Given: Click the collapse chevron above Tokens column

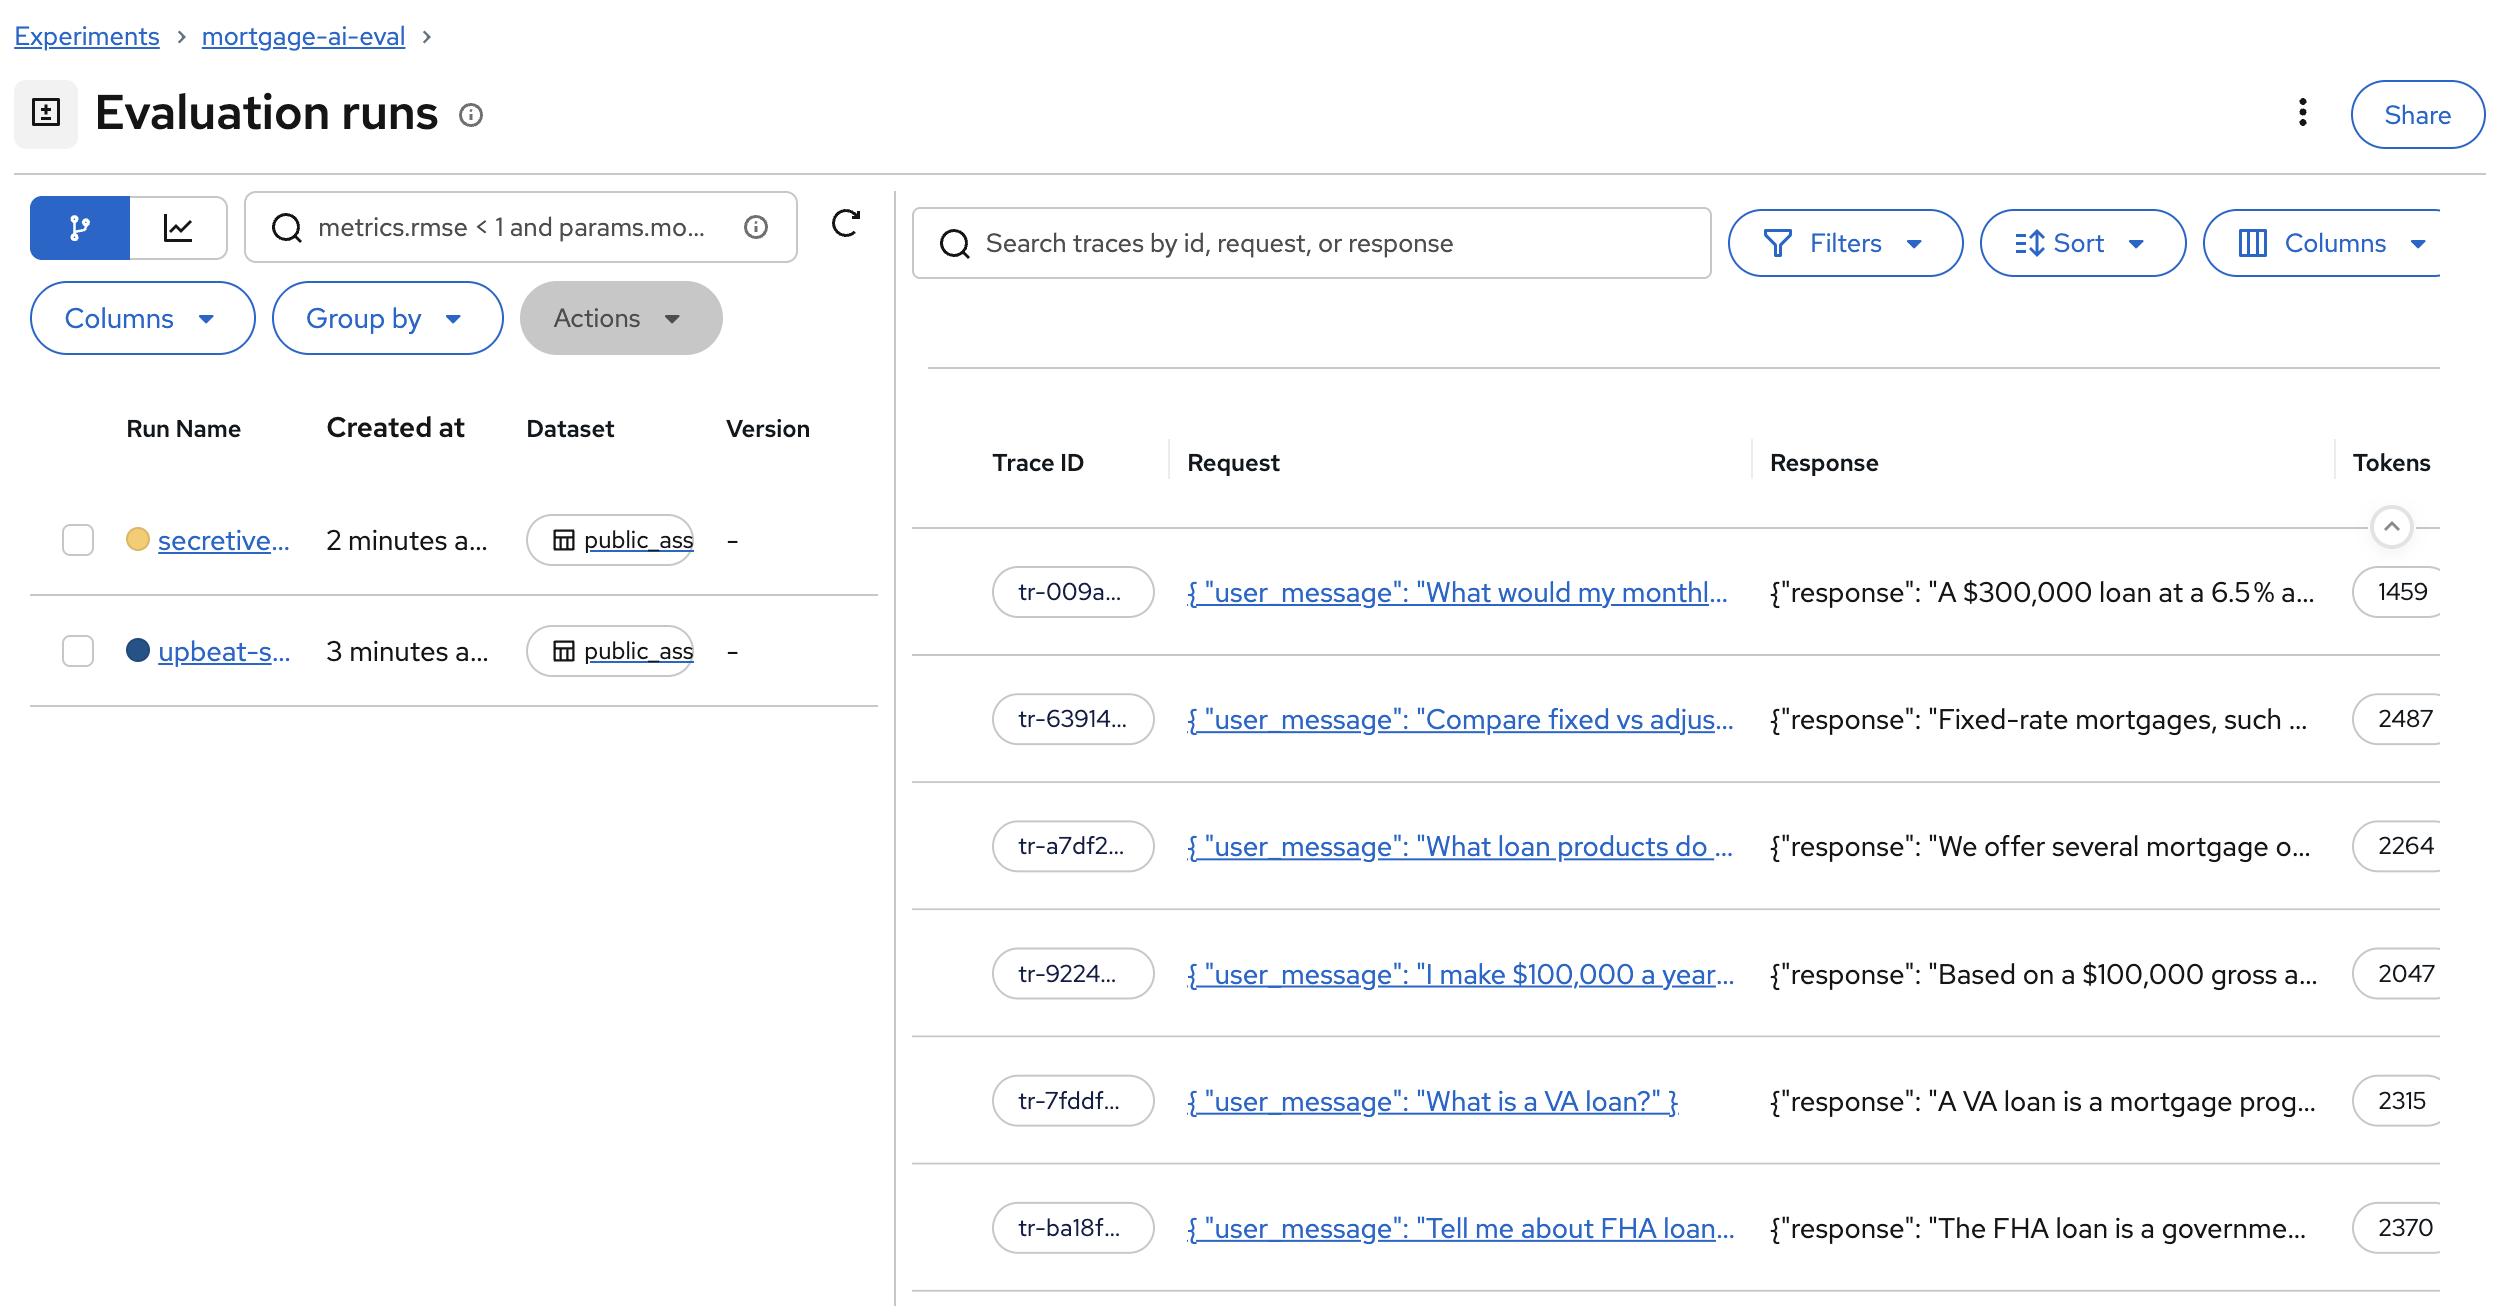Looking at the screenshot, I should click(x=2391, y=526).
